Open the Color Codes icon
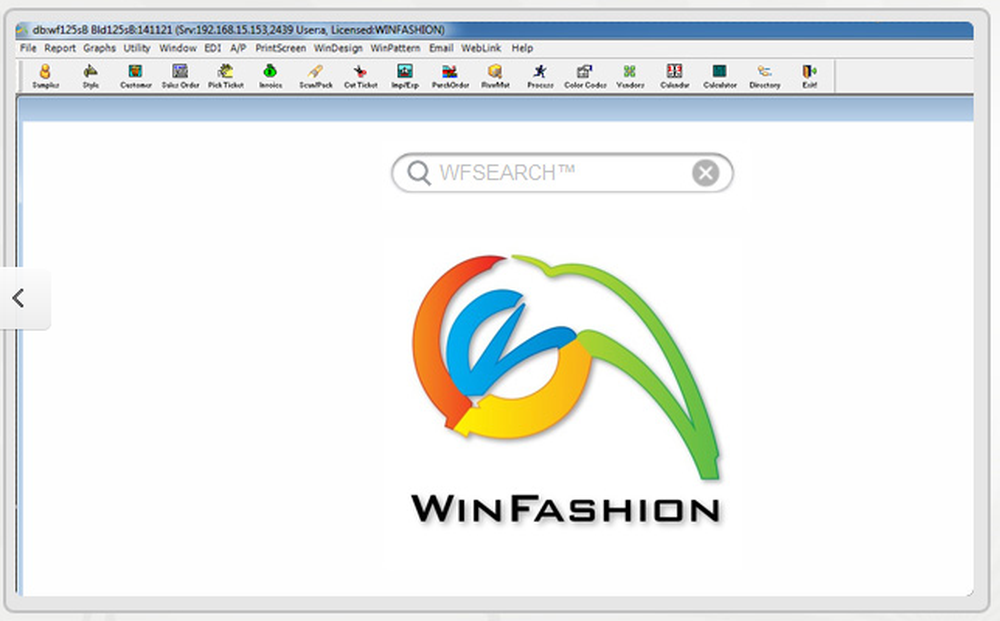1000x621 pixels. [585, 76]
